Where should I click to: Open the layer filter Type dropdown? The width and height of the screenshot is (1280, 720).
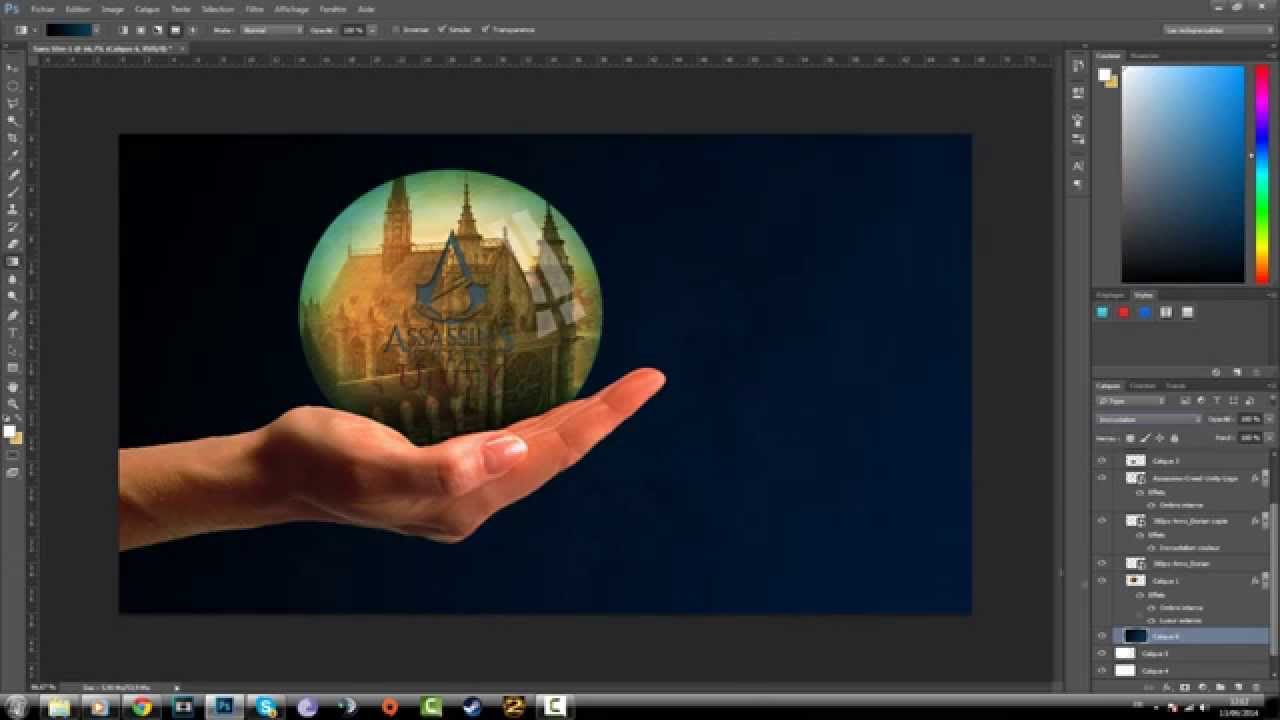click(x=1131, y=401)
